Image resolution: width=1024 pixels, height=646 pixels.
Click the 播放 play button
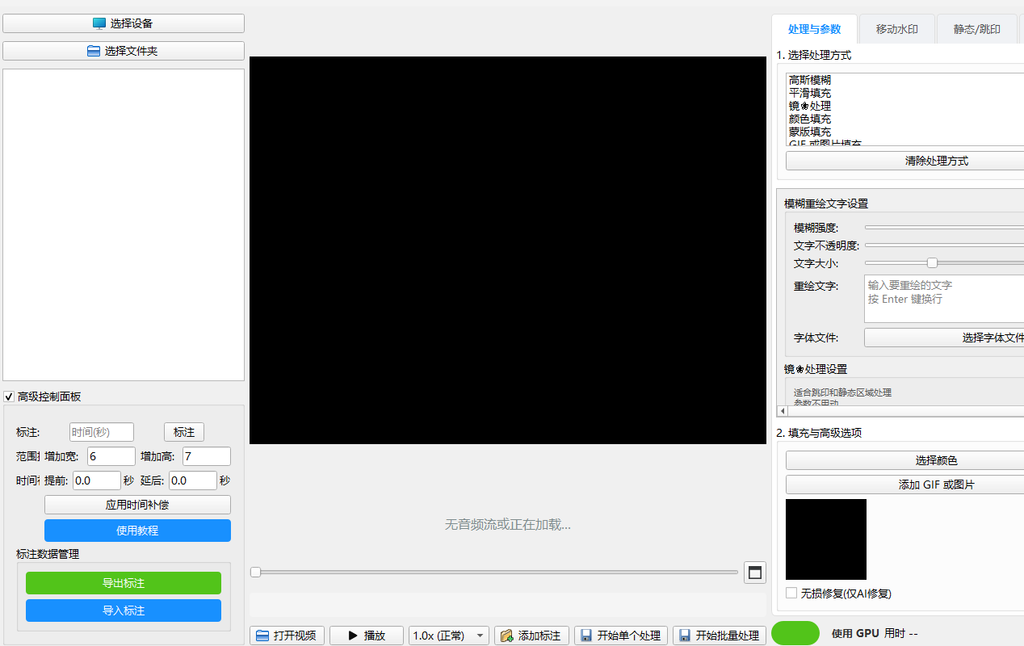tap(366, 635)
